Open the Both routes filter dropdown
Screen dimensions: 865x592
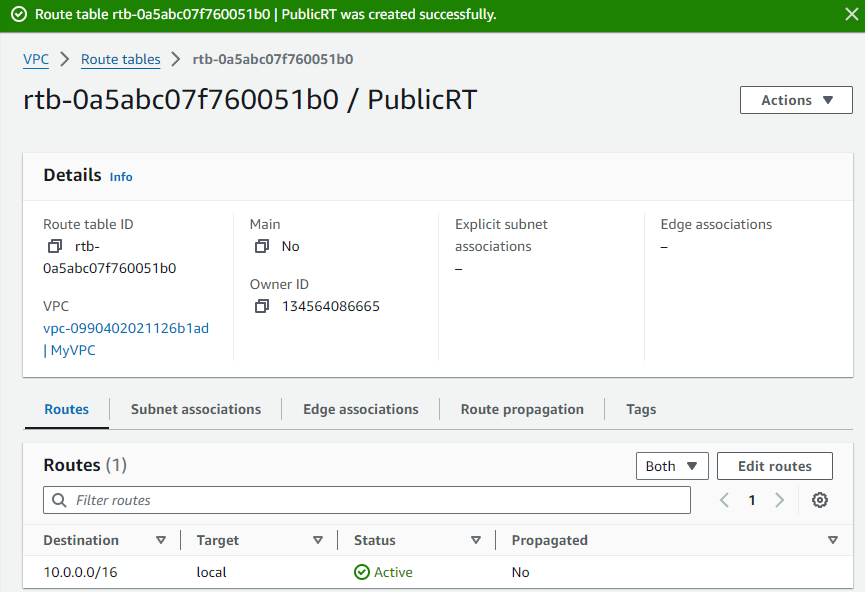[x=672, y=465]
